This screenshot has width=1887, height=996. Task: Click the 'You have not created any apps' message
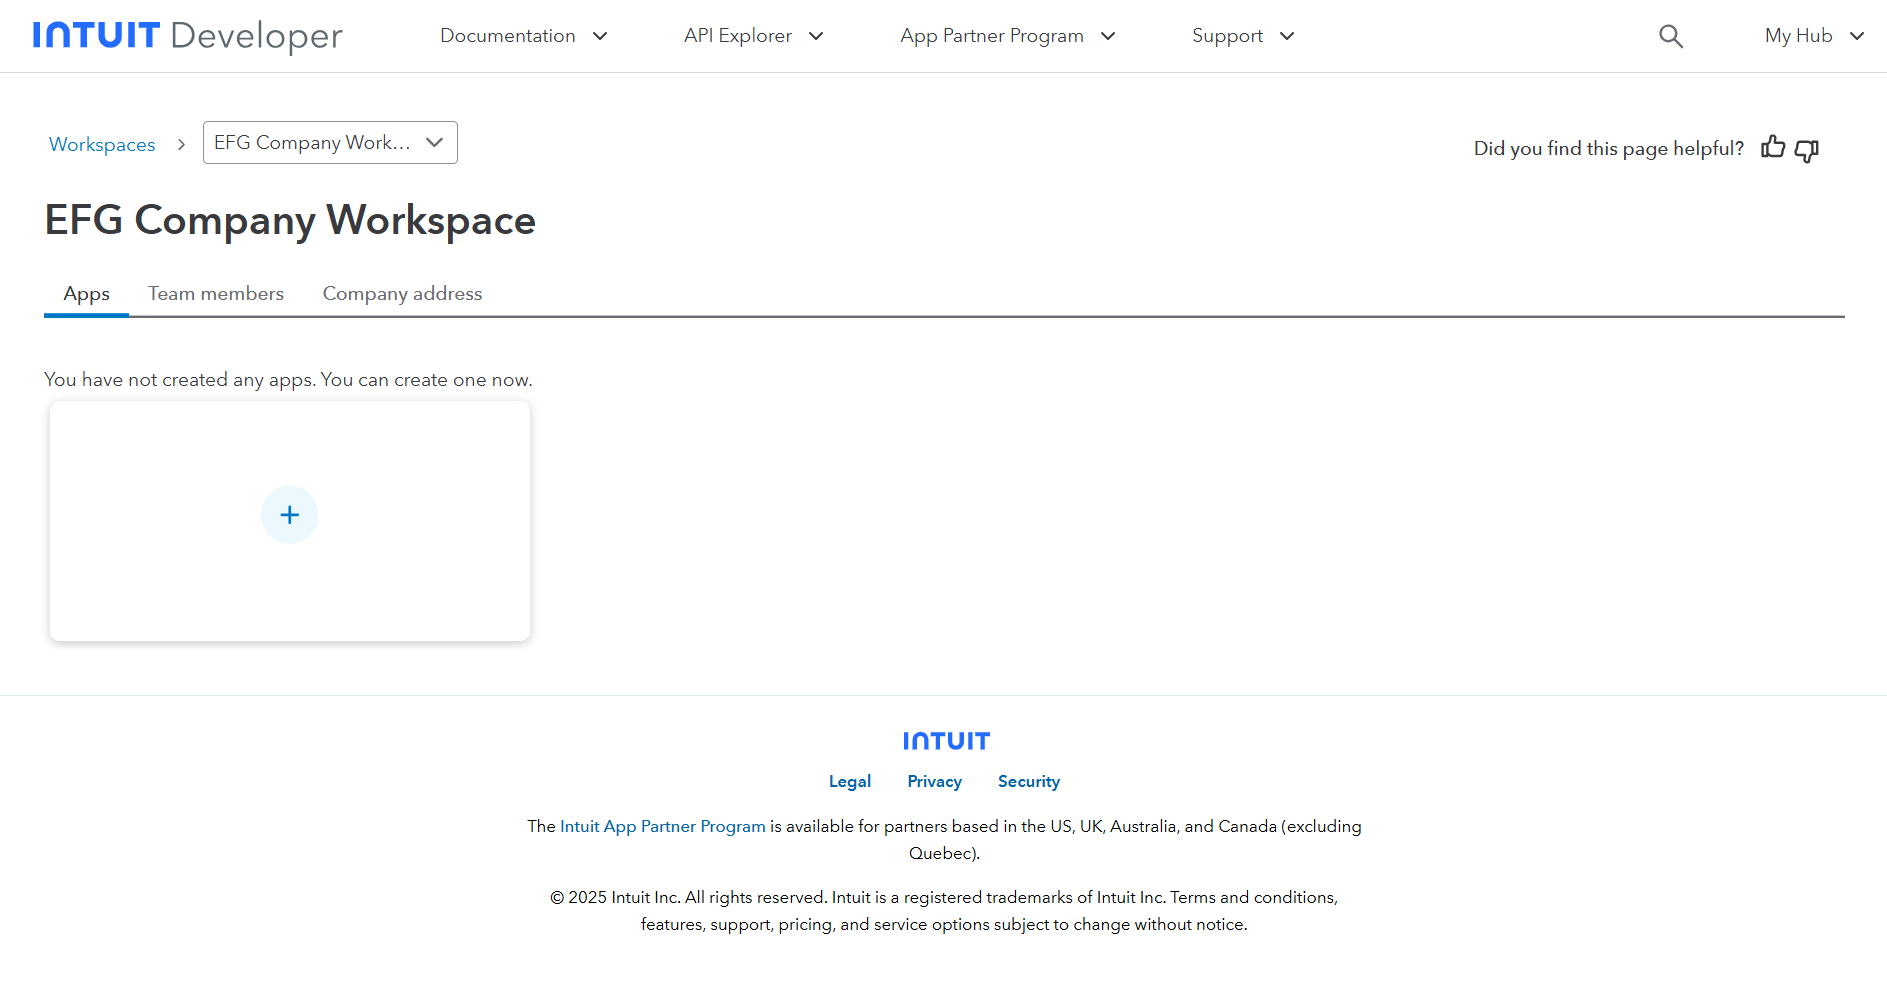[x=288, y=380]
